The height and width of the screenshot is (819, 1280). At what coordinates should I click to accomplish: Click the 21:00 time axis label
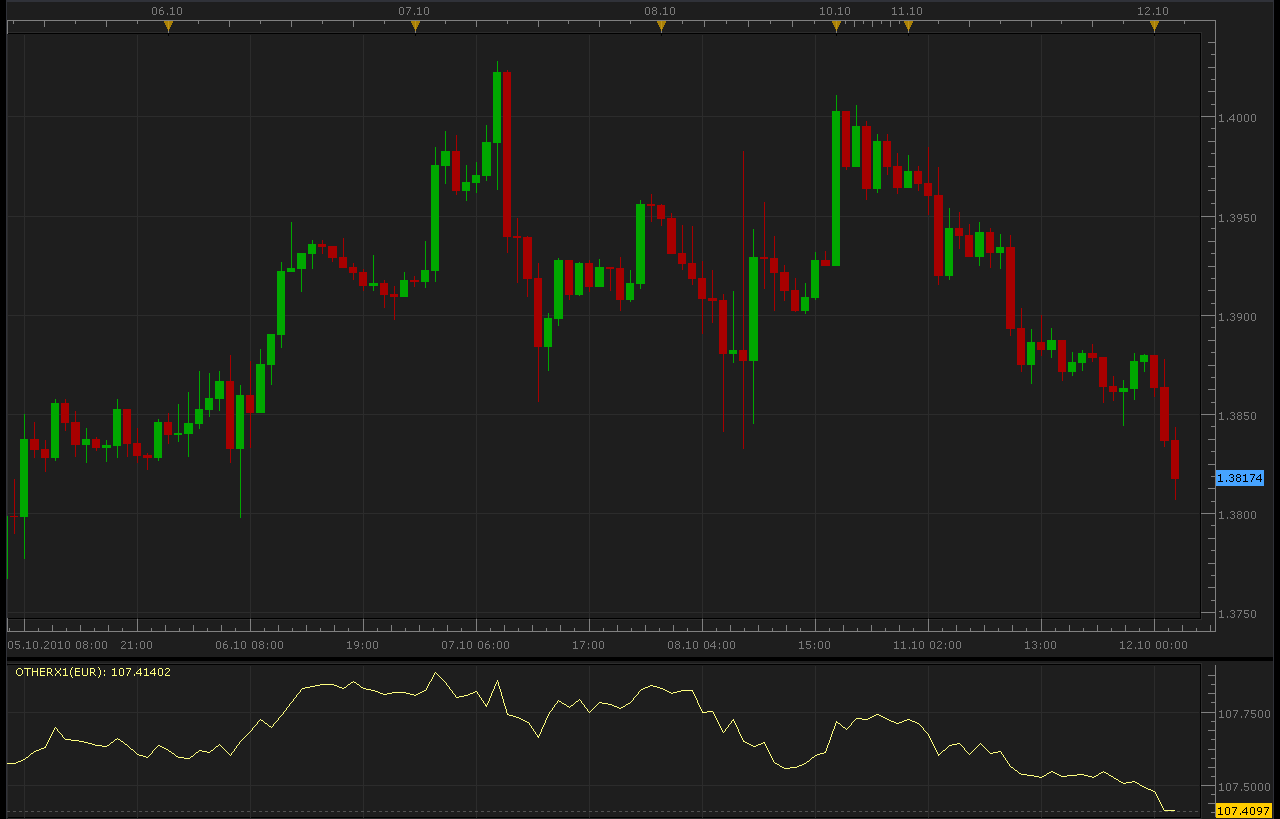tap(137, 645)
